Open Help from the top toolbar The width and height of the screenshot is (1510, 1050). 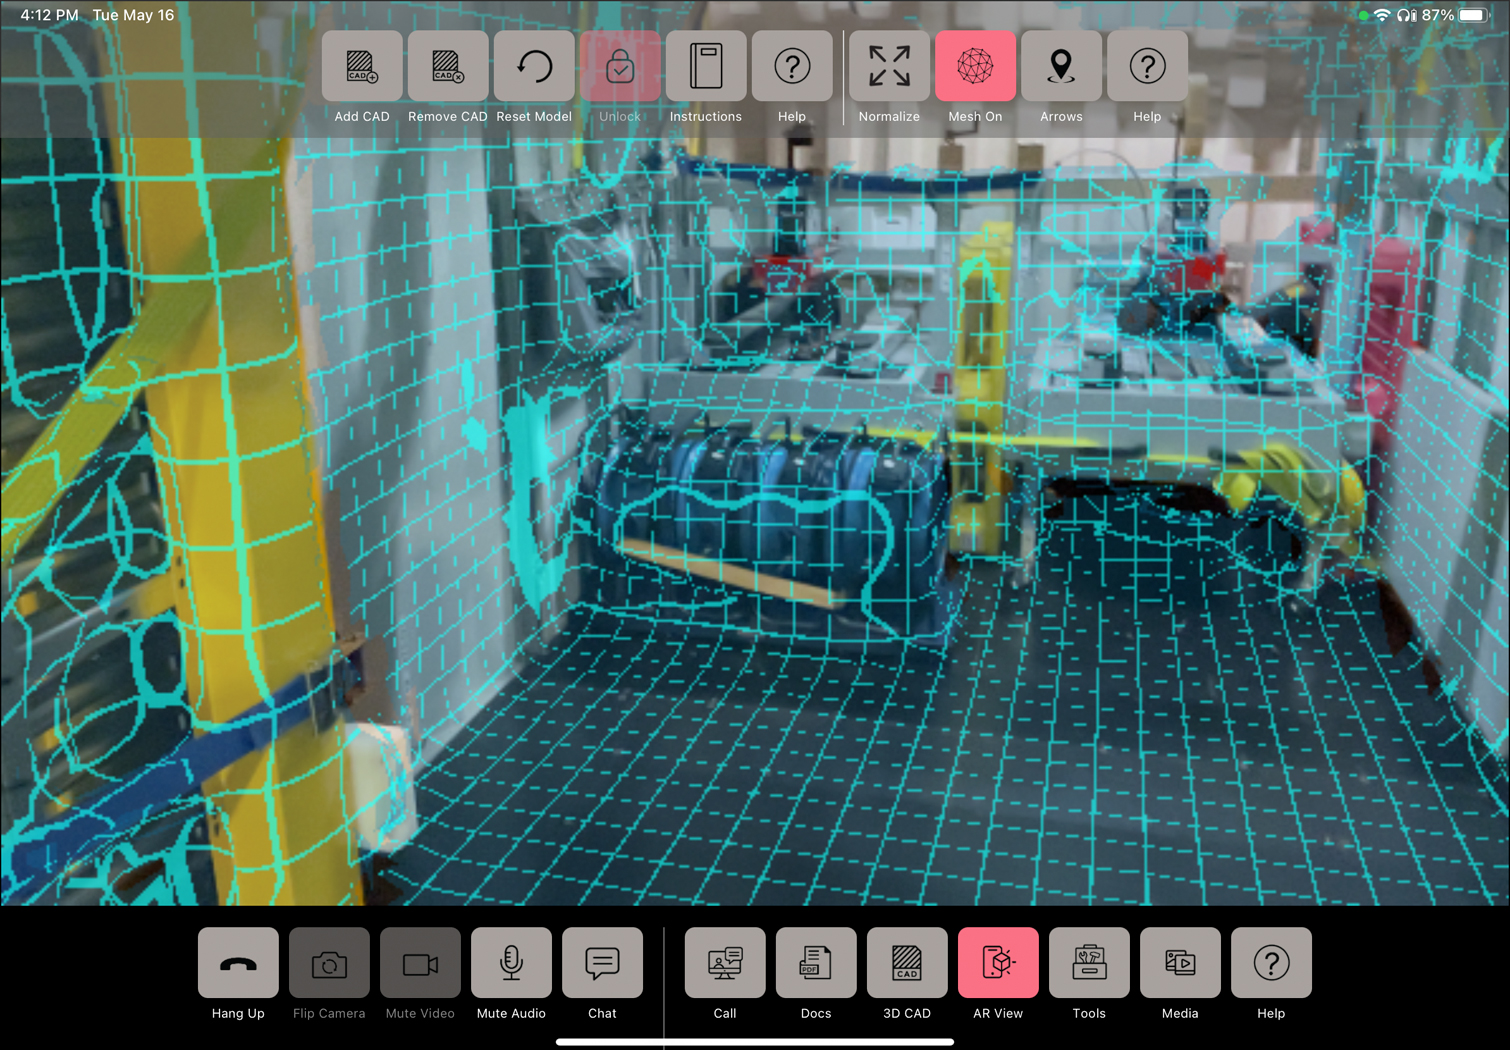pos(792,66)
